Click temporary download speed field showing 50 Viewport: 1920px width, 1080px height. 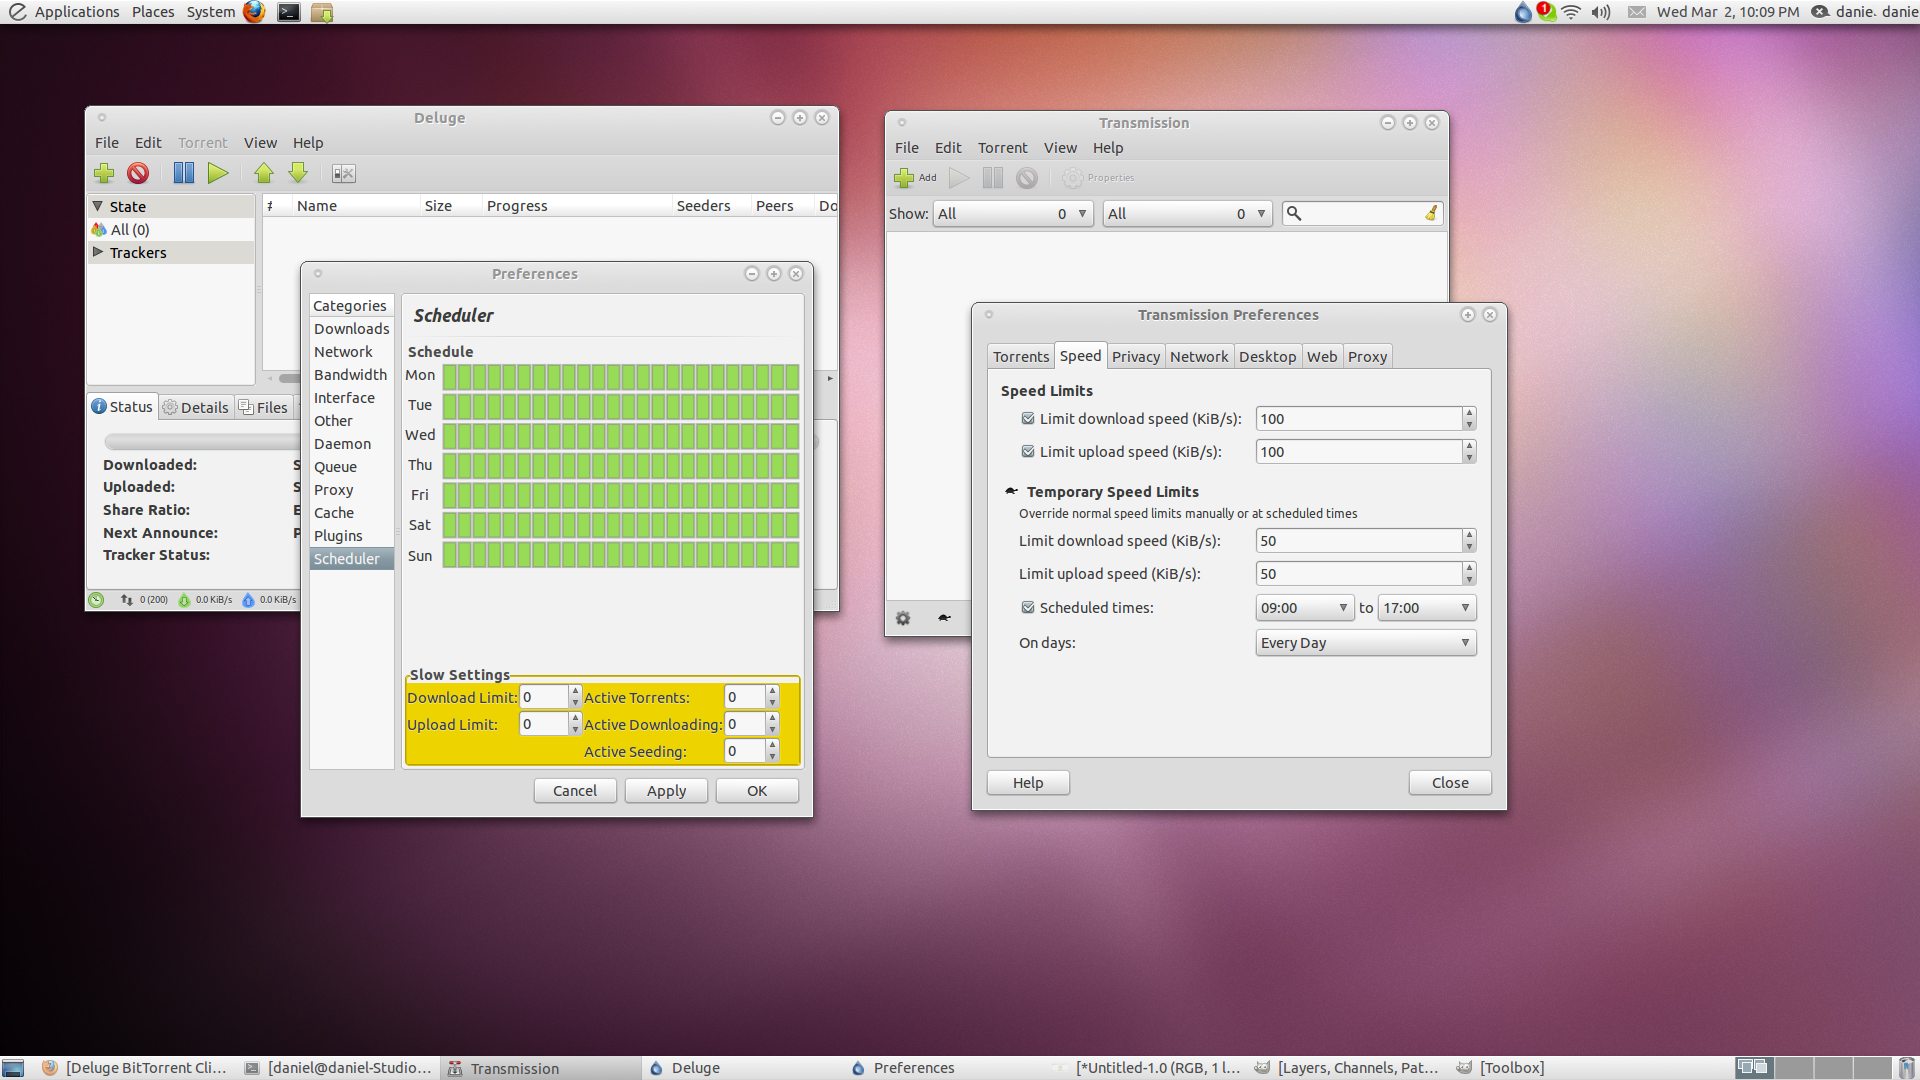coord(1359,541)
